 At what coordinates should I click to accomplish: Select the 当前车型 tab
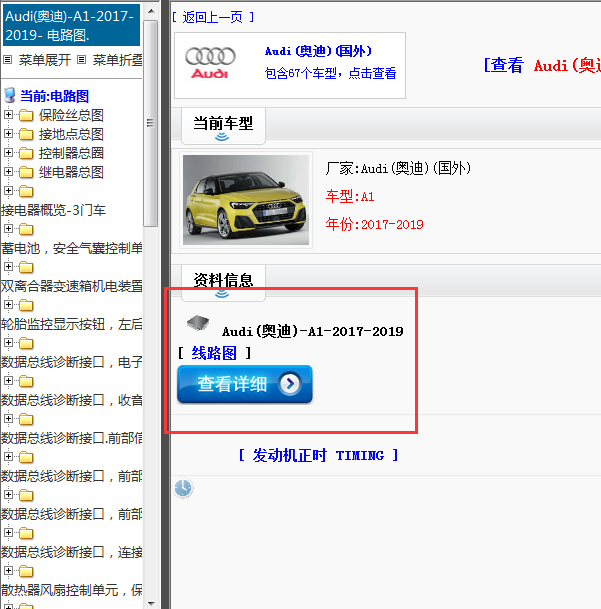(x=223, y=126)
